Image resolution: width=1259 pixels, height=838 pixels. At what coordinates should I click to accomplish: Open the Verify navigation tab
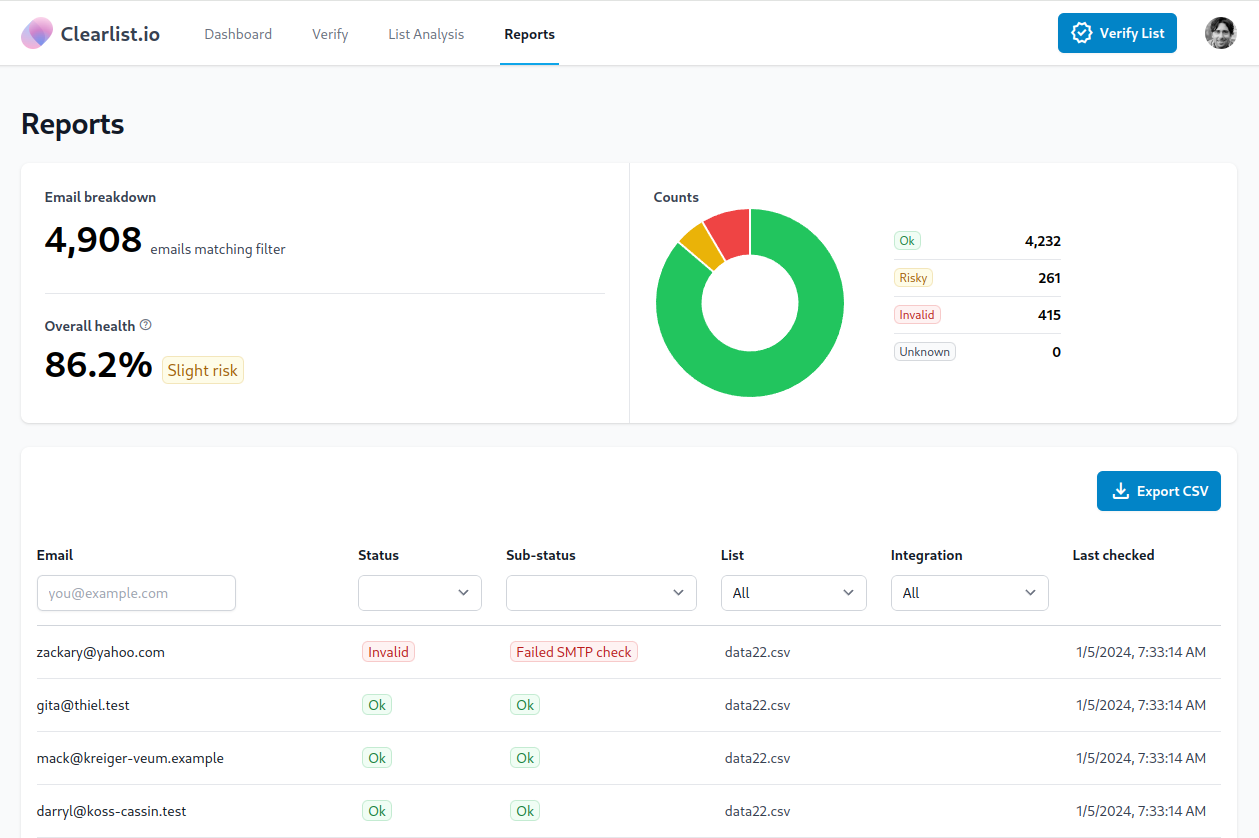[330, 34]
